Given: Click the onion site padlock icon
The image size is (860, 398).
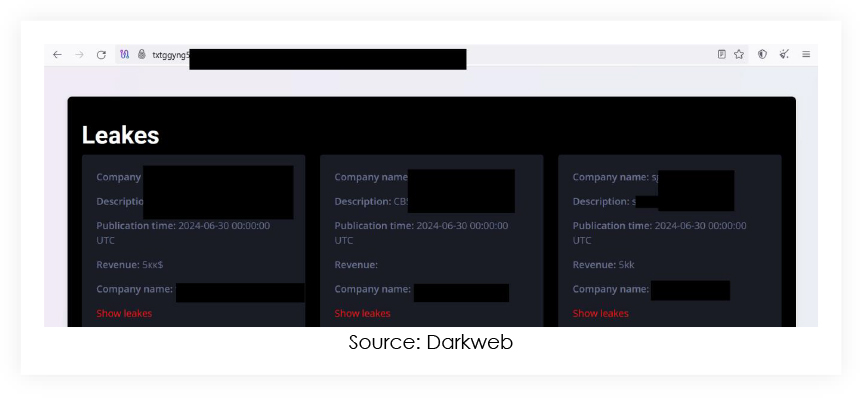Looking at the screenshot, I should coord(142,54).
